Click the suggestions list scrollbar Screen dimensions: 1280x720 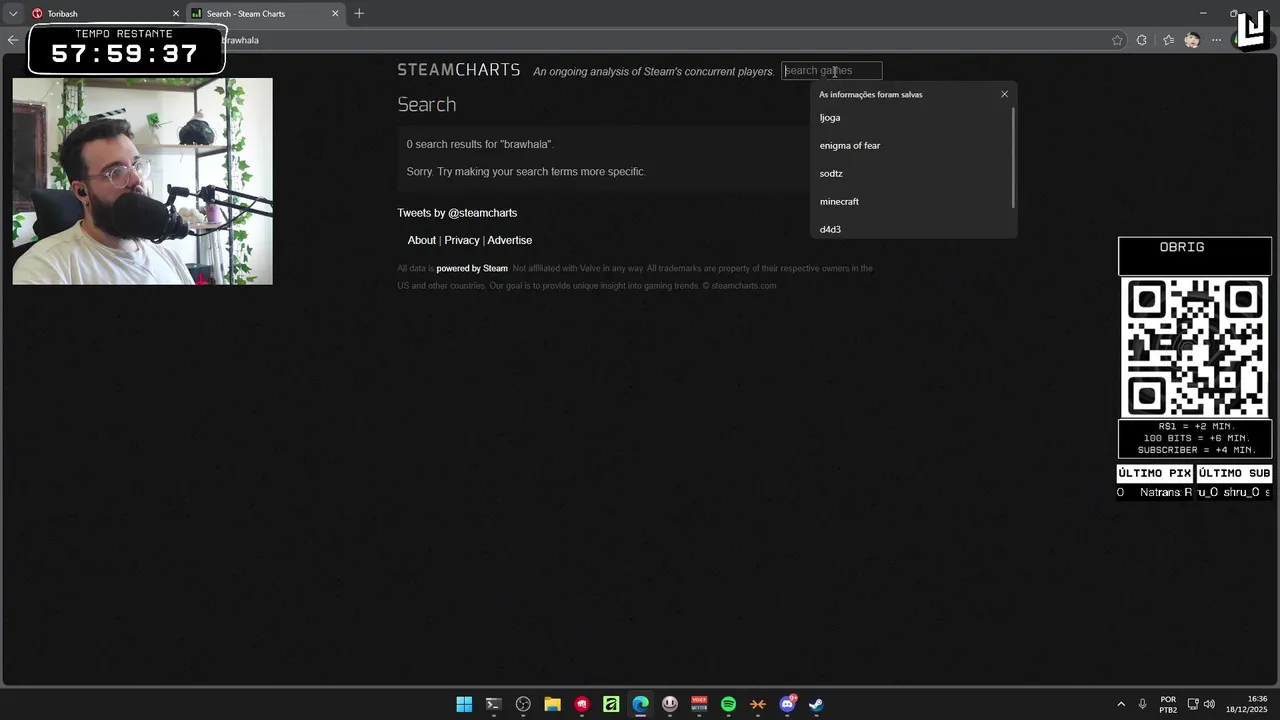(1014, 158)
